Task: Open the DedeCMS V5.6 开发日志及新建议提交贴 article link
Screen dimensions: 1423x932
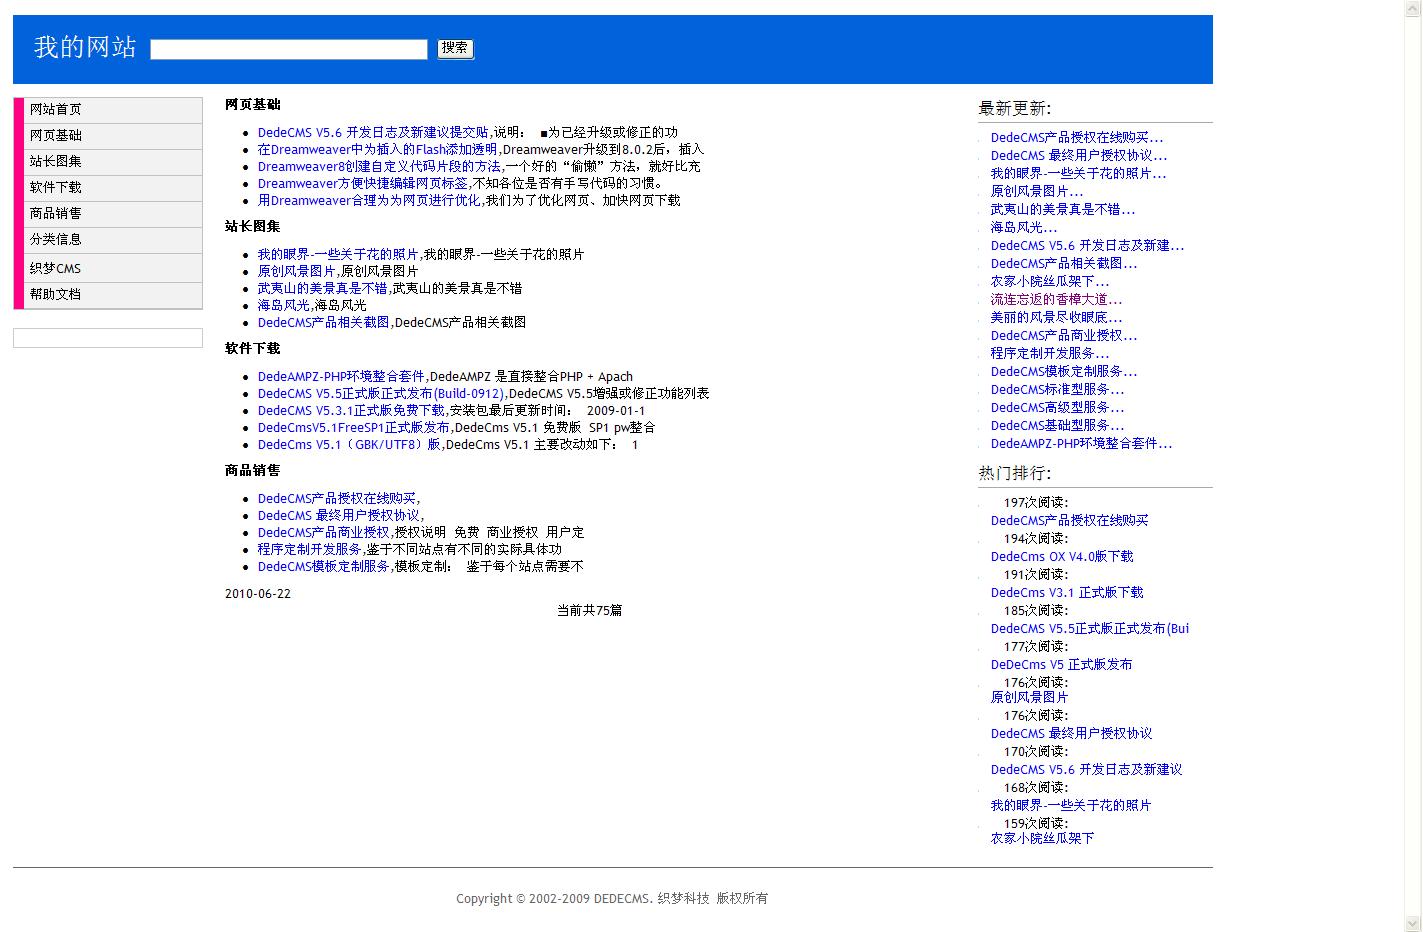Action: [x=373, y=132]
